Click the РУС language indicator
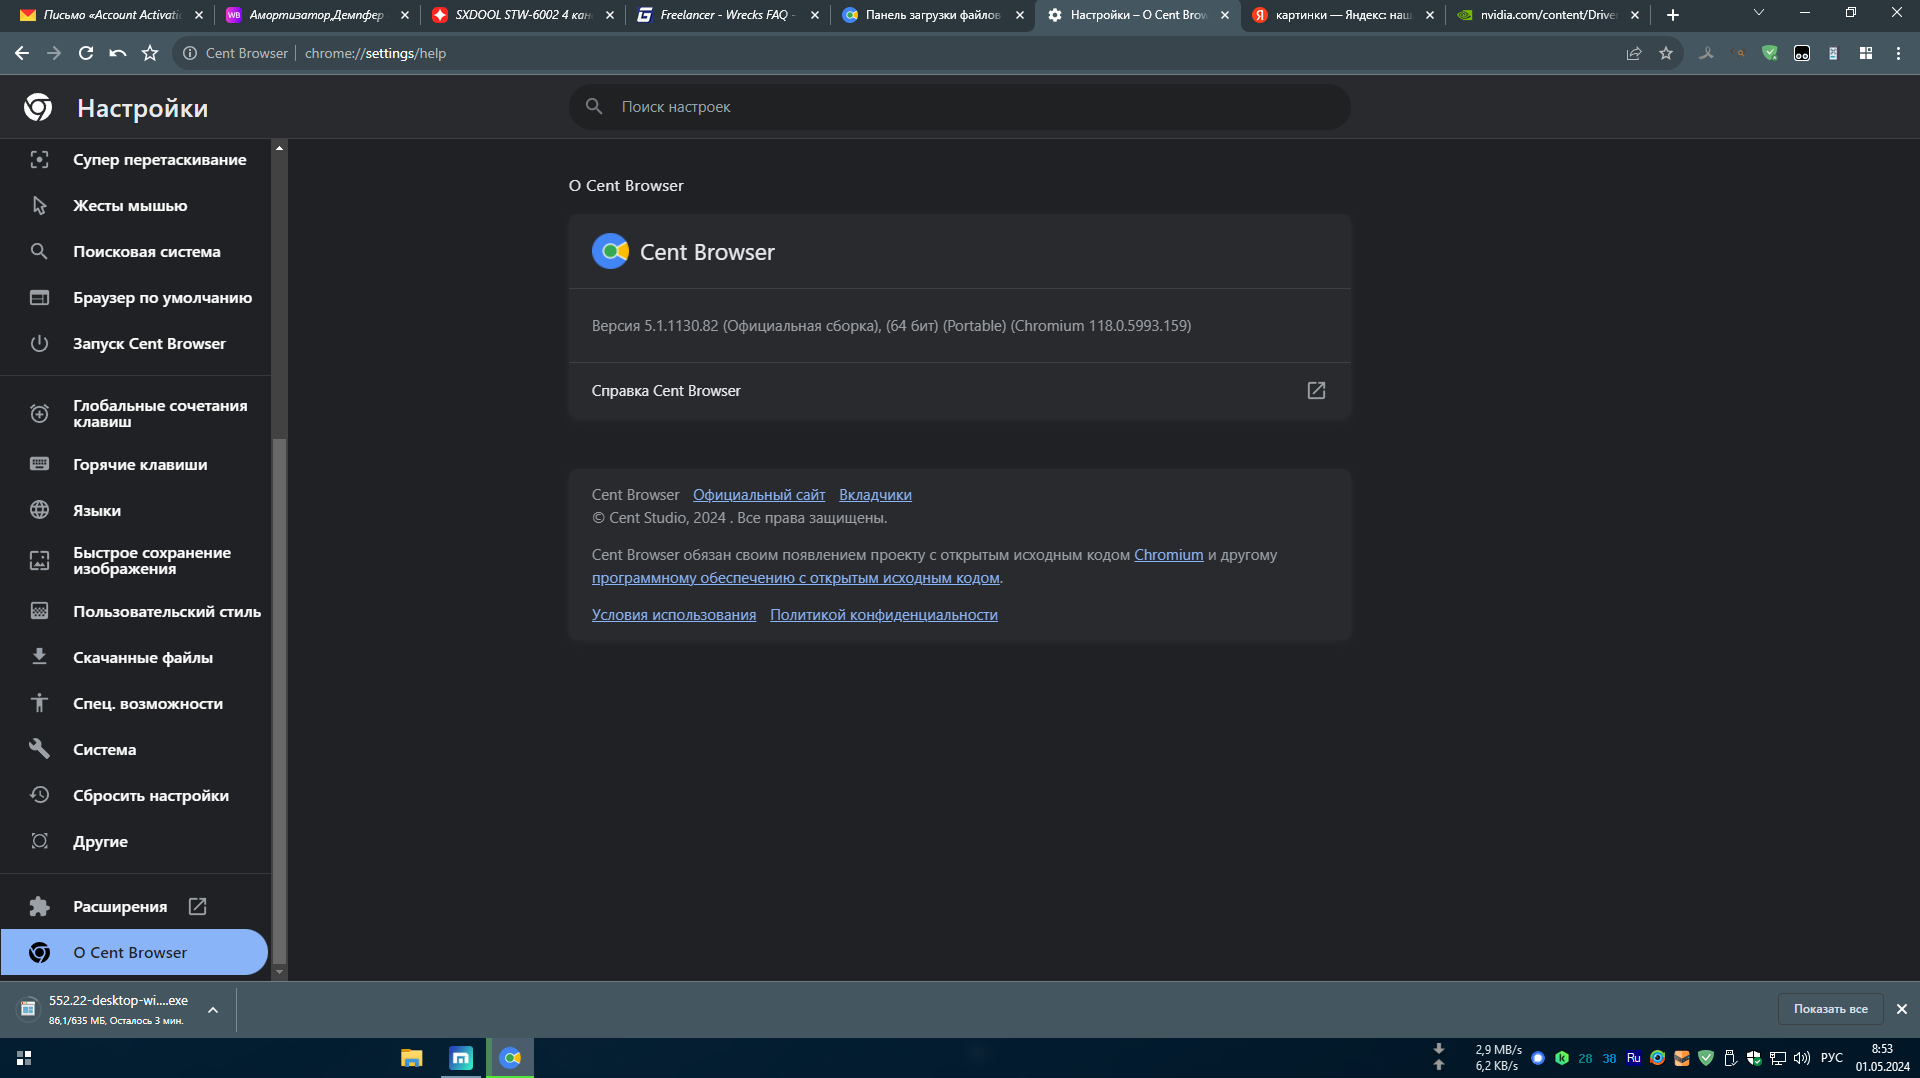Screen dimensions: 1920x1078 tap(1832, 1058)
